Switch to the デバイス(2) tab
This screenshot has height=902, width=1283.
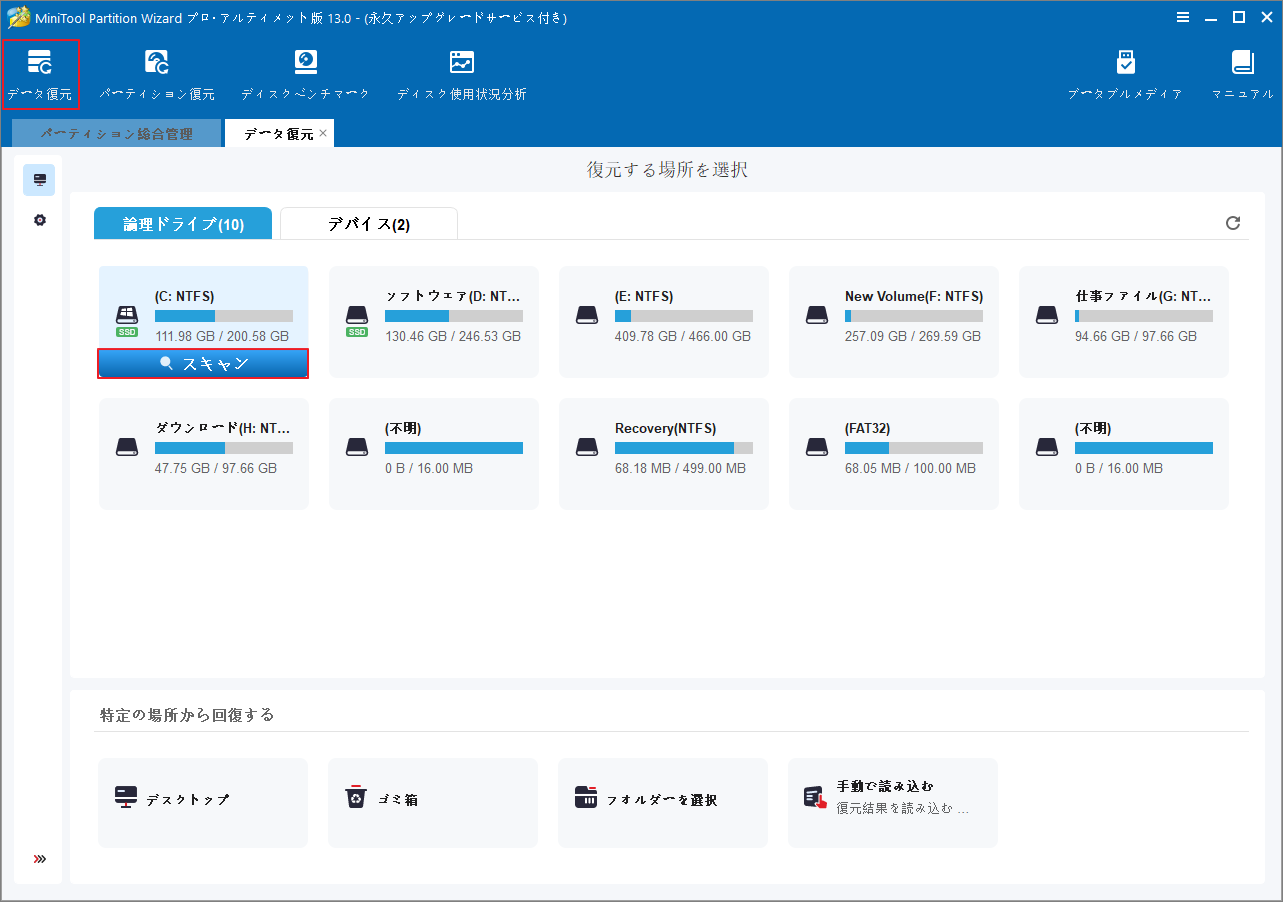[368, 223]
